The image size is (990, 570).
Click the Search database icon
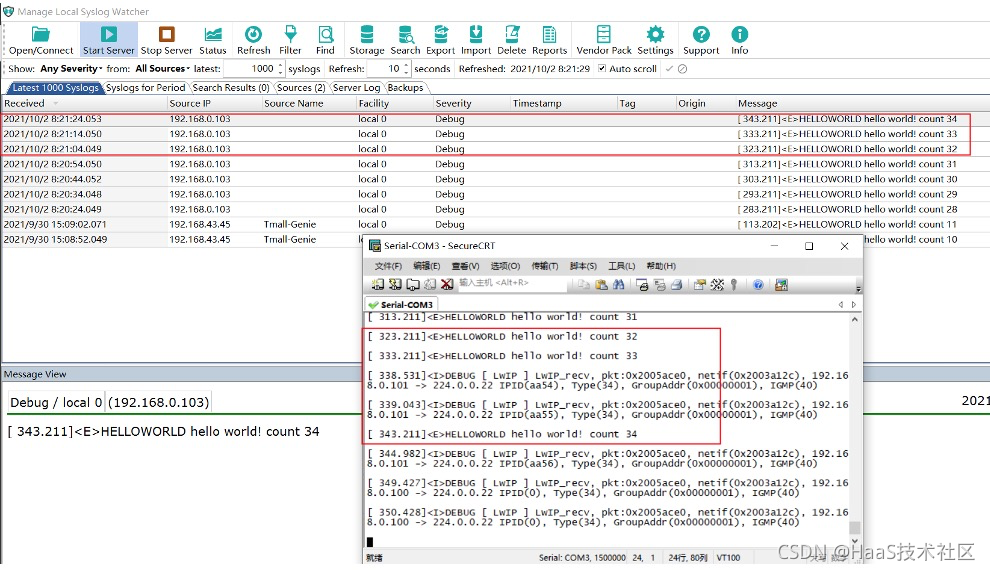click(x=405, y=40)
